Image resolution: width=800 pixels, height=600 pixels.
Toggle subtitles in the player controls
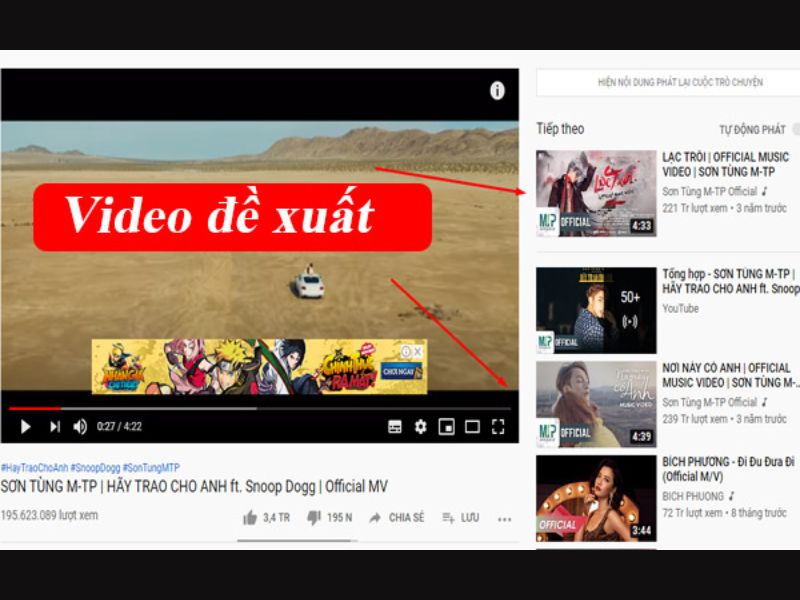pyautogui.click(x=394, y=427)
